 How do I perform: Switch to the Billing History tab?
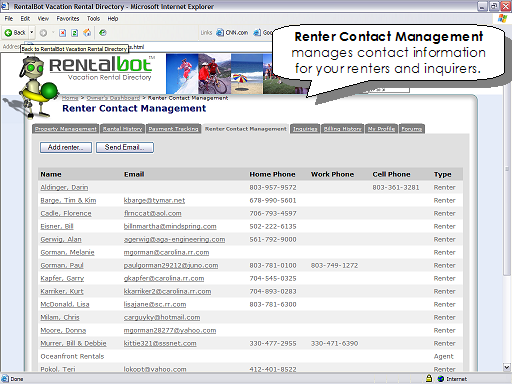pyautogui.click(x=342, y=129)
